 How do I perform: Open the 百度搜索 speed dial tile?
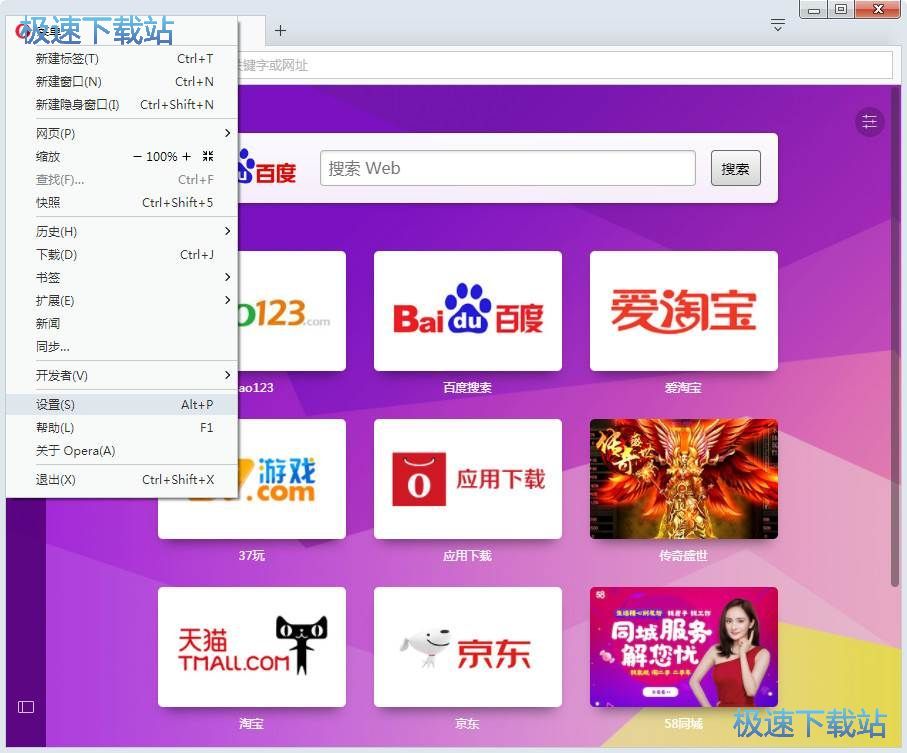[x=468, y=311]
